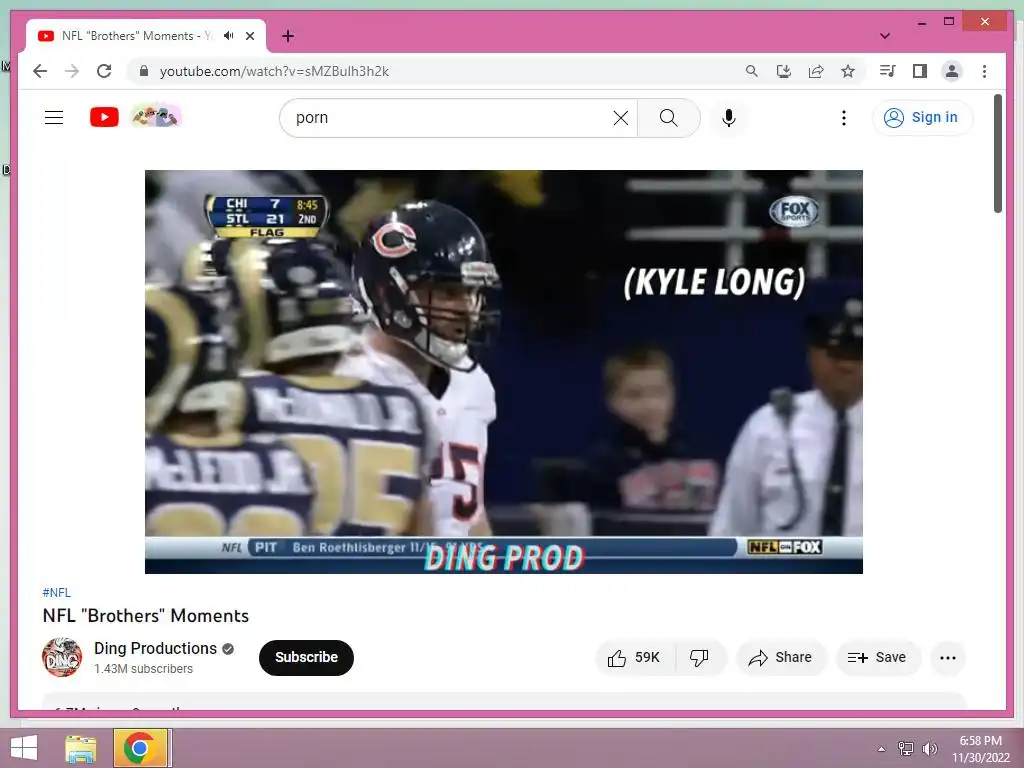Open the Ding Productions channel name
Viewport: 1024px width, 768px height.
tap(155, 648)
